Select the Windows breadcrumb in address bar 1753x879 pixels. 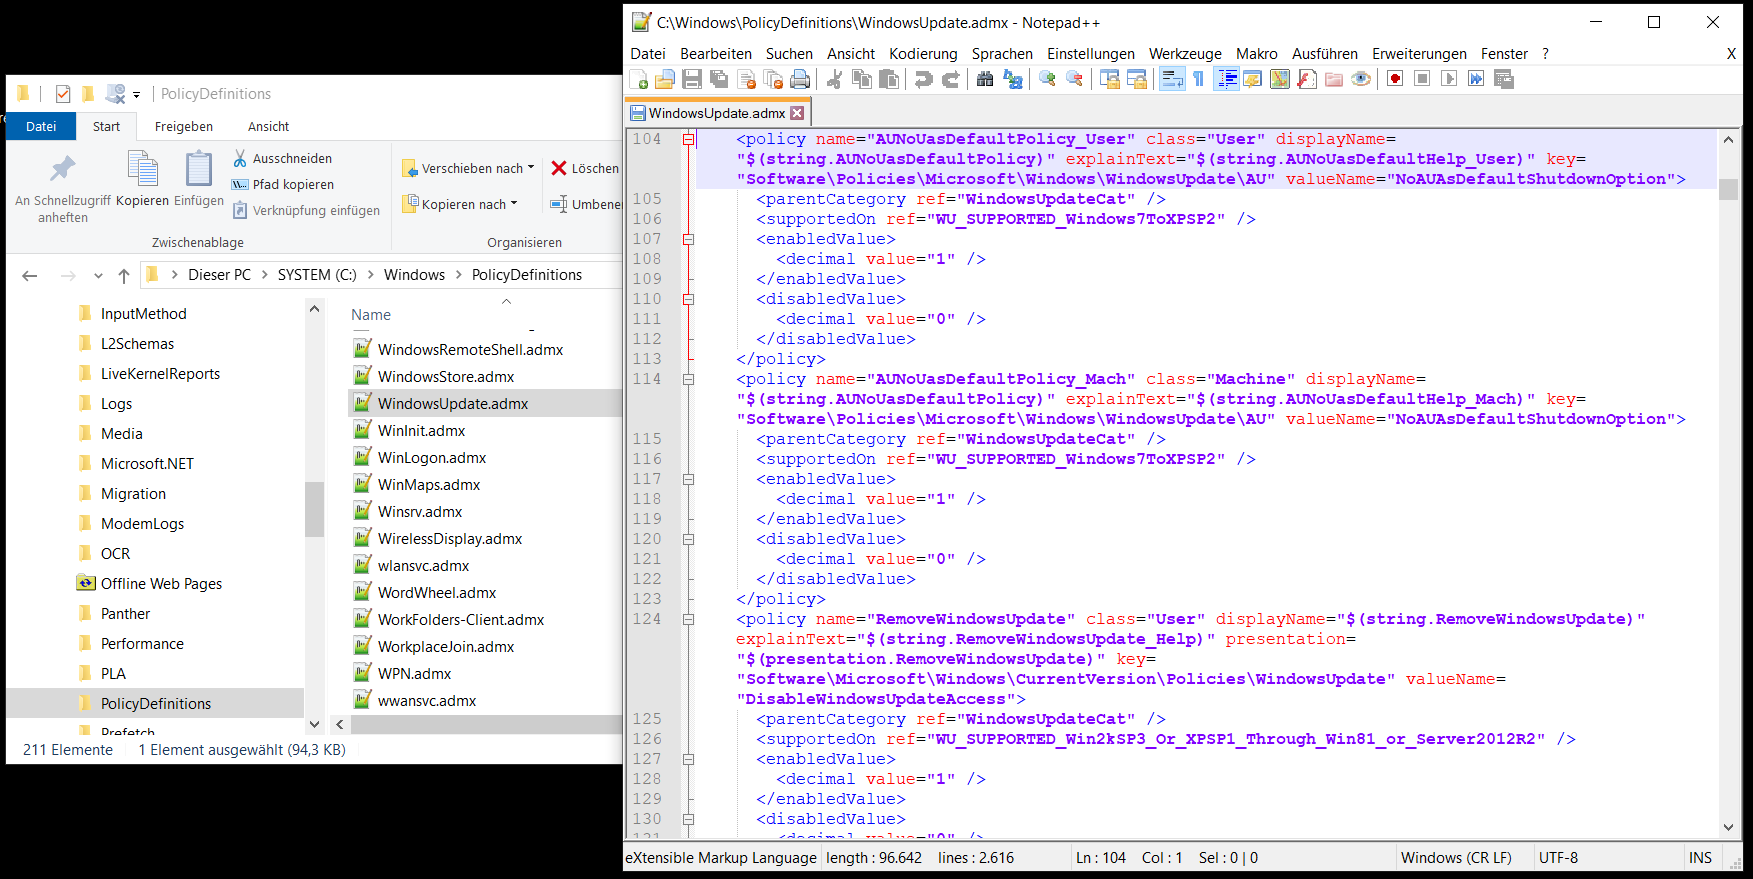pos(414,275)
